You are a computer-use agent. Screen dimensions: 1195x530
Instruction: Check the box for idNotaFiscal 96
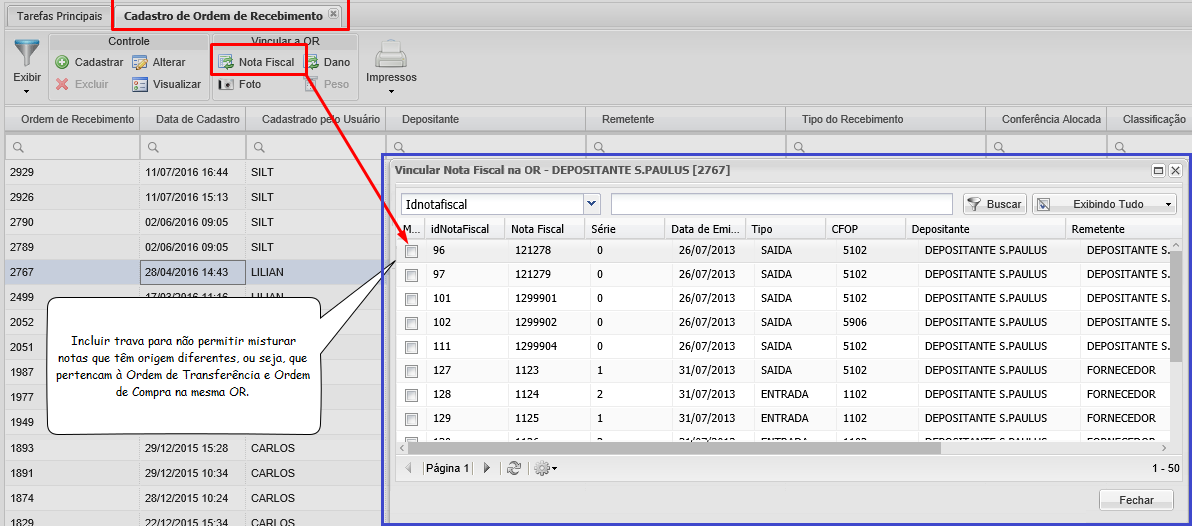[411, 251]
